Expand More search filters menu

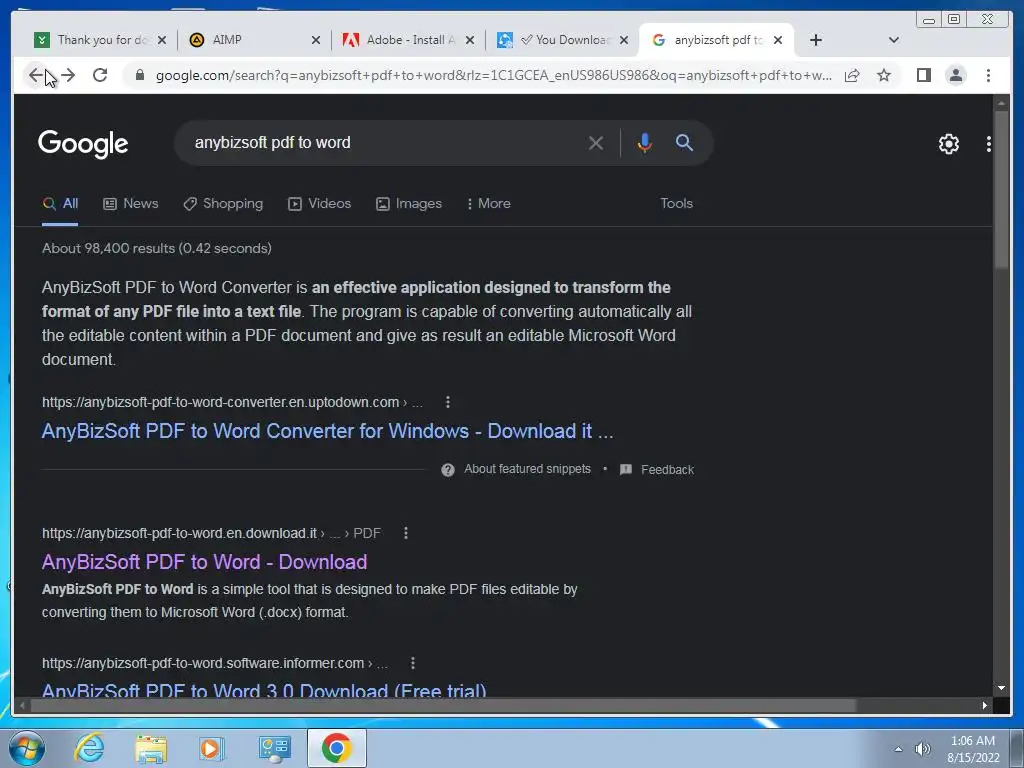click(x=488, y=204)
